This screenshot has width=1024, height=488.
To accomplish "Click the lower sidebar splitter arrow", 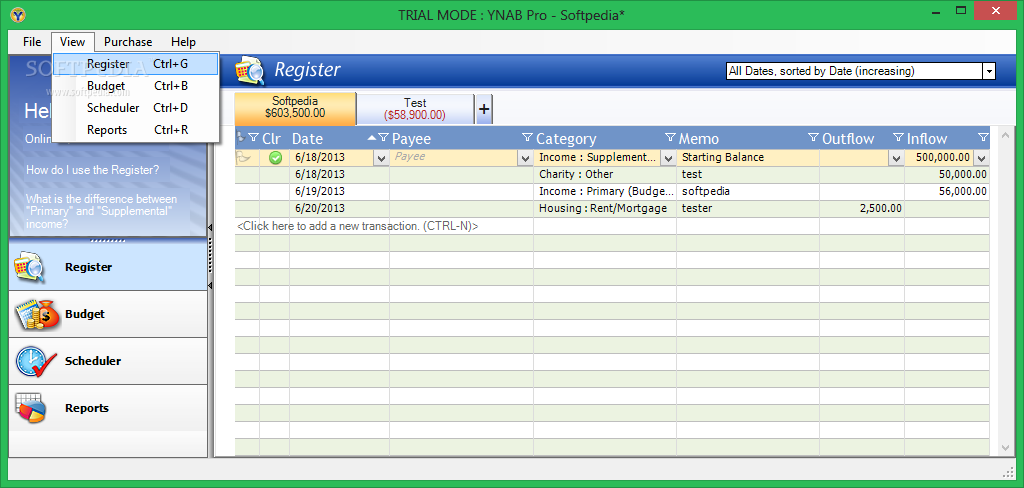I will coord(210,285).
